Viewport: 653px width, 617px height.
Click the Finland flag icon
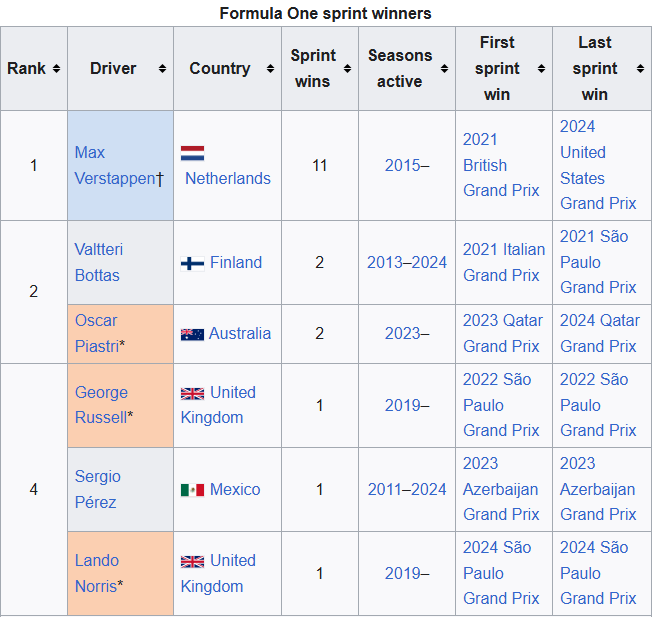coord(192,263)
